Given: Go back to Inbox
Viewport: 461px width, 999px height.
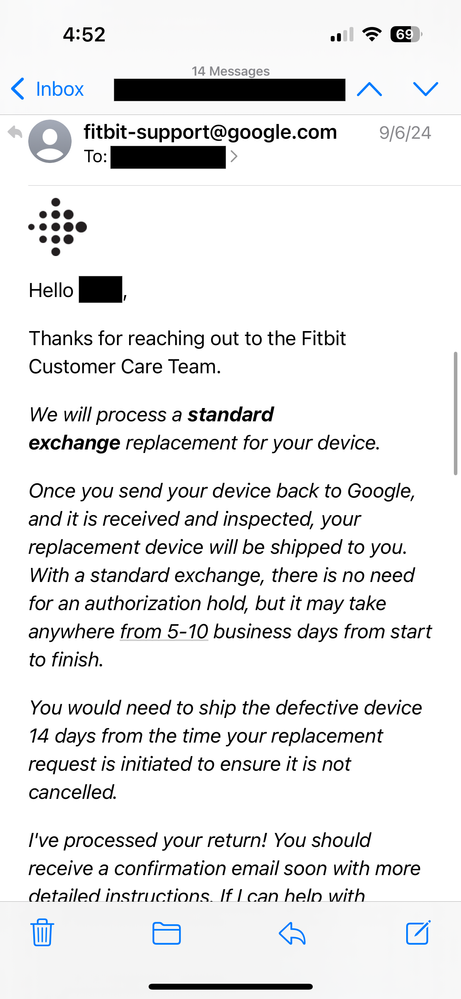Looking at the screenshot, I should tap(48, 89).
